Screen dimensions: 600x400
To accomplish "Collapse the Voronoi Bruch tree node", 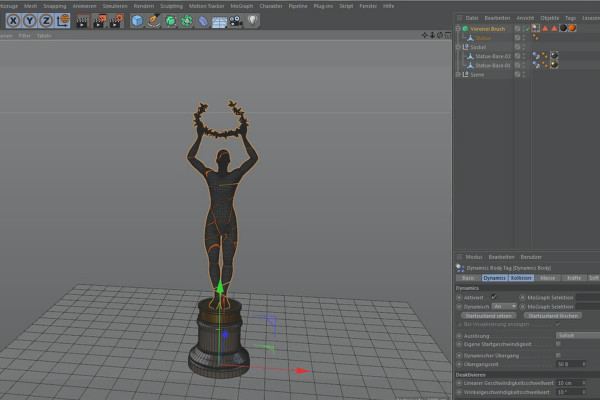I will coord(458,29).
